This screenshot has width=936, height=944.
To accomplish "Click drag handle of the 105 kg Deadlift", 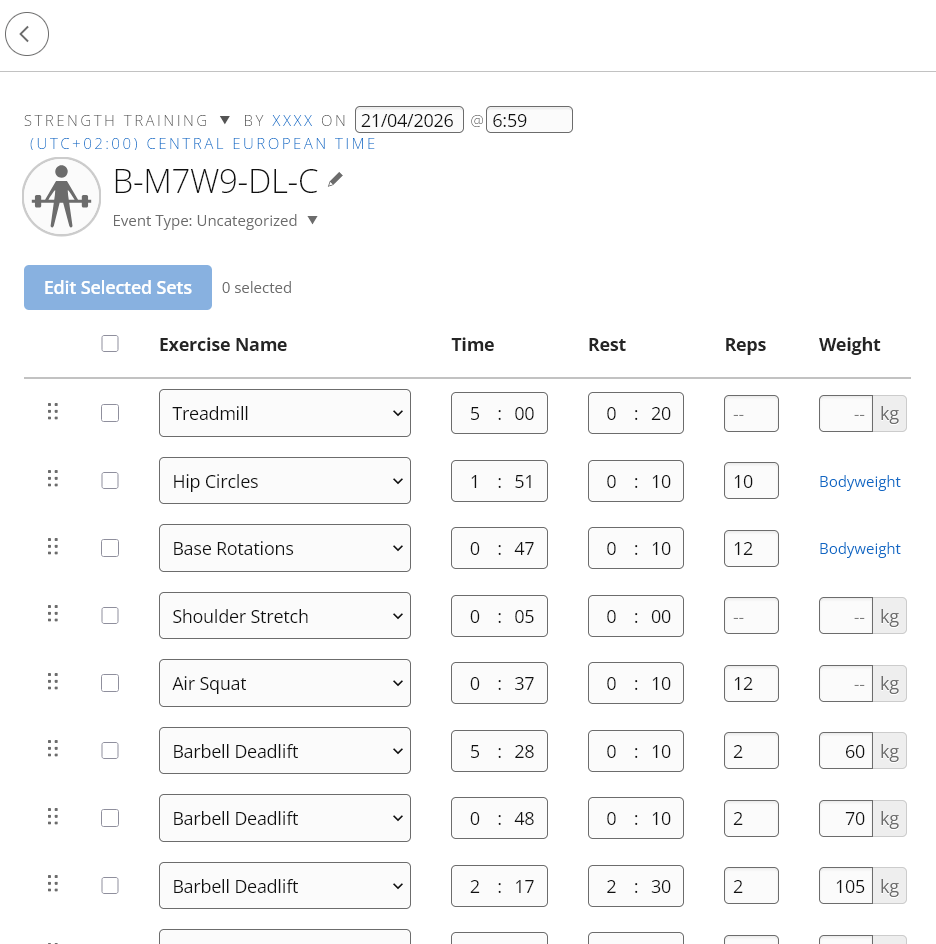I will pyautogui.click(x=53, y=883).
